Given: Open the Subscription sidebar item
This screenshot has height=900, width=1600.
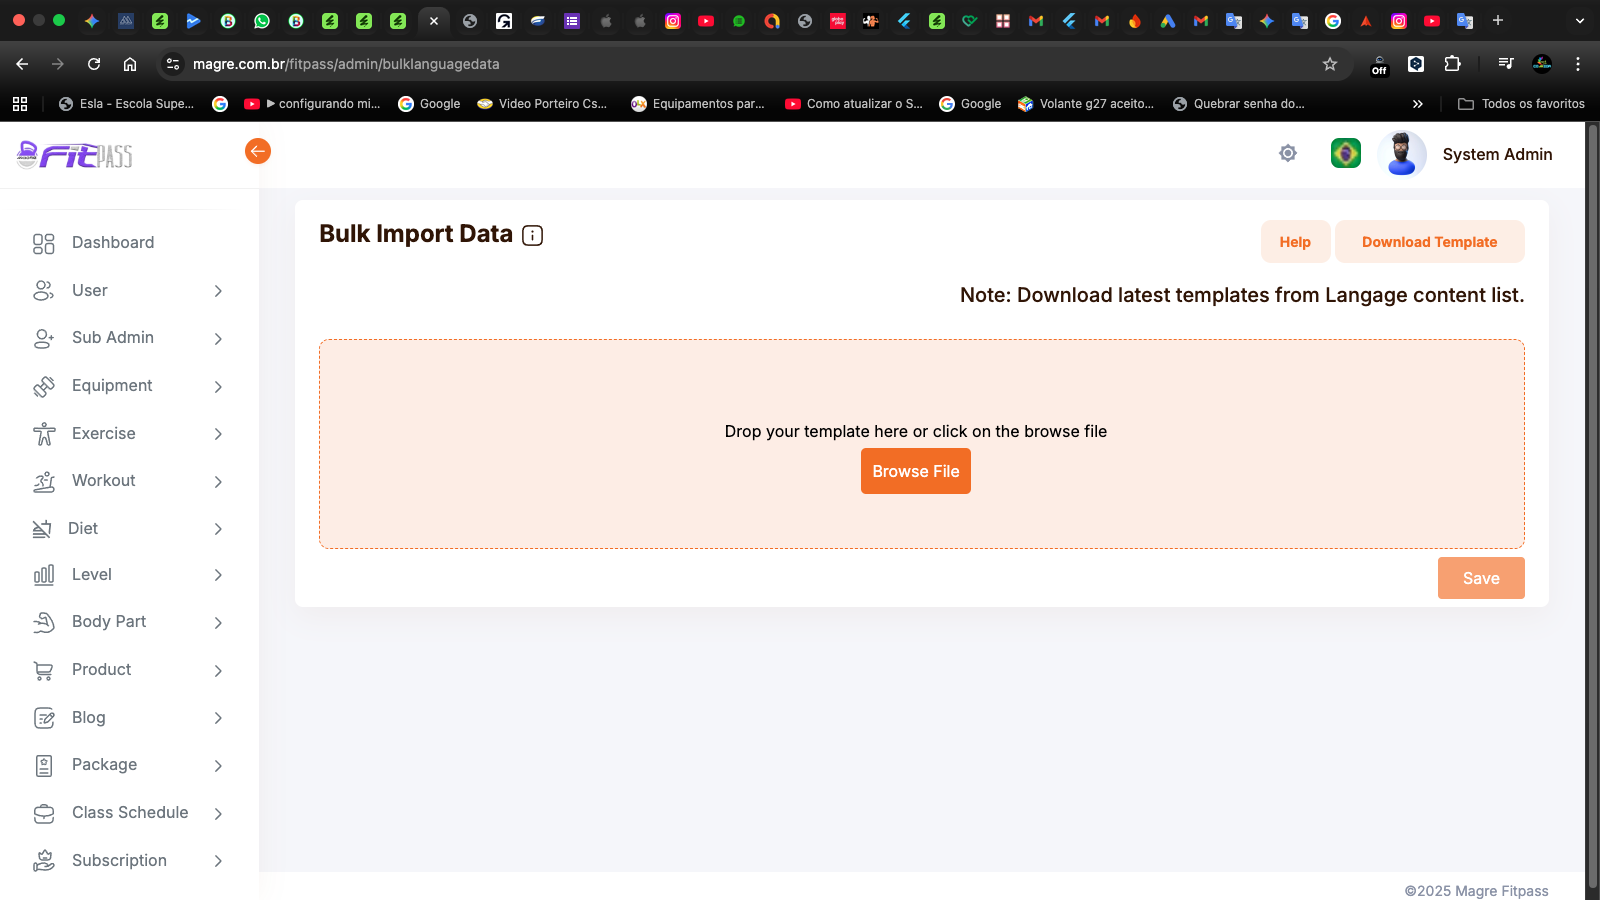Looking at the screenshot, I should (x=119, y=861).
